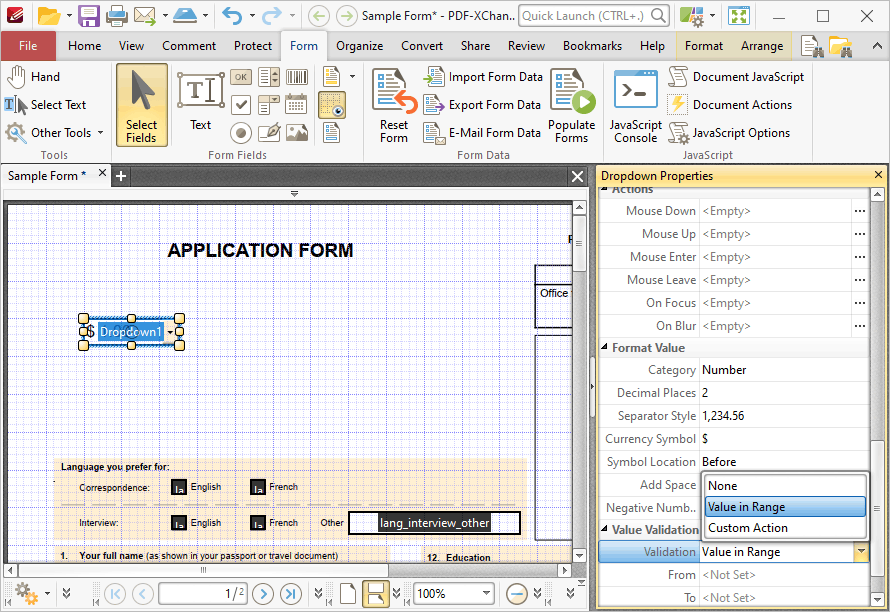The image size is (890, 612).
Task: Switch to the Organize tab
Action: [x=359, y=46]
